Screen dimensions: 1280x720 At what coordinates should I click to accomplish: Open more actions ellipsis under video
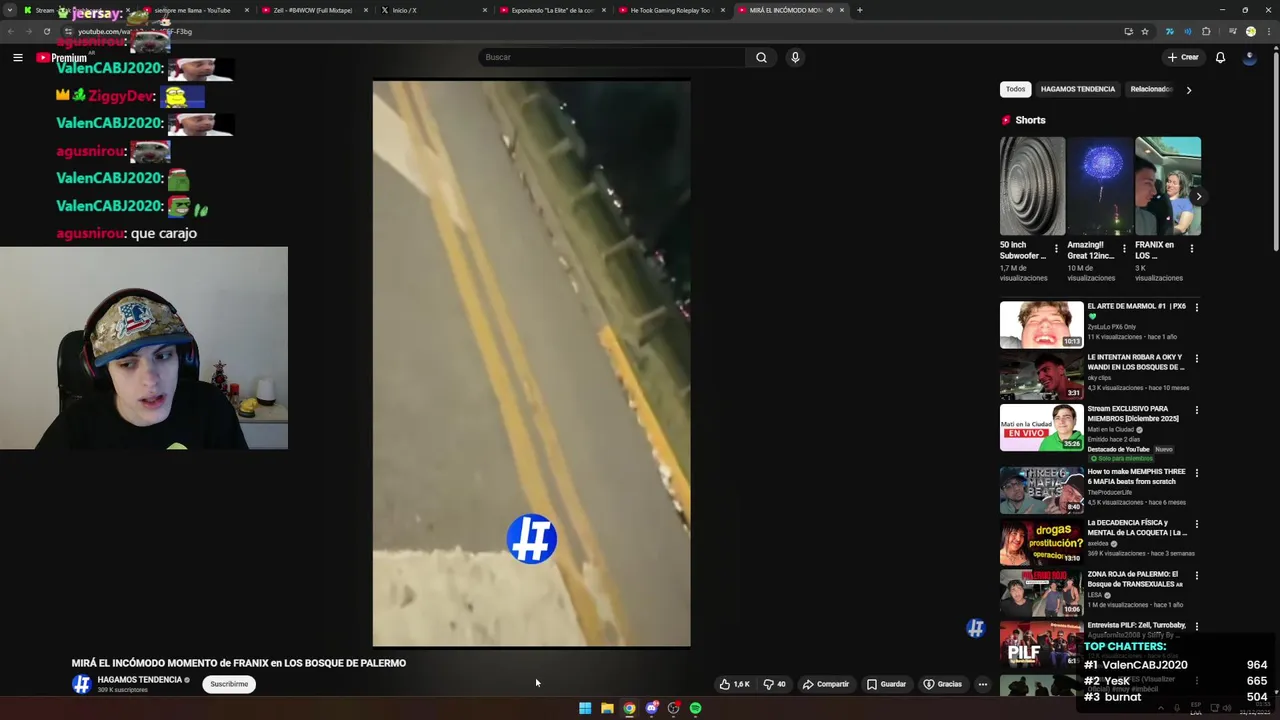(x=983, y=684)
